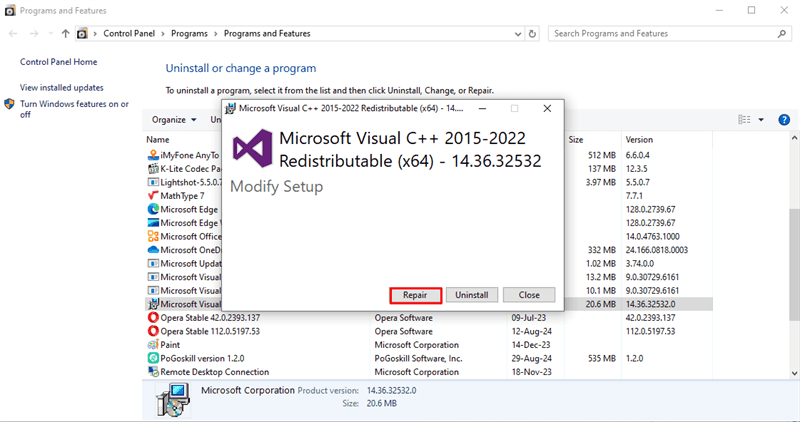Select PoGoskill Software, Inc. publisher cell
This screenshot has width=800, height=422.
[418, 358]
